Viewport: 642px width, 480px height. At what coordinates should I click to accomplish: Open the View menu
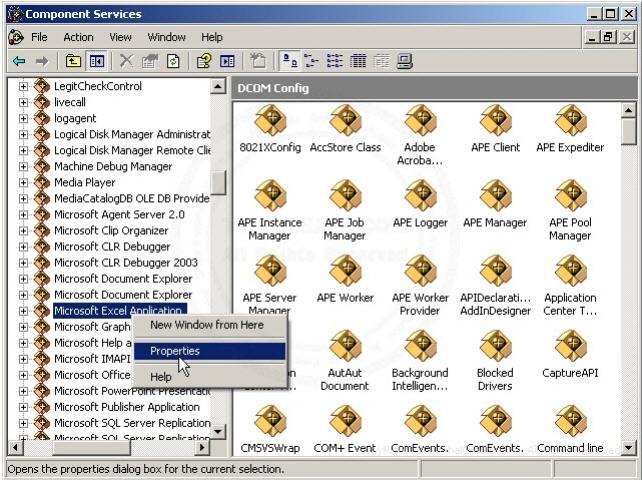(120, 37)
